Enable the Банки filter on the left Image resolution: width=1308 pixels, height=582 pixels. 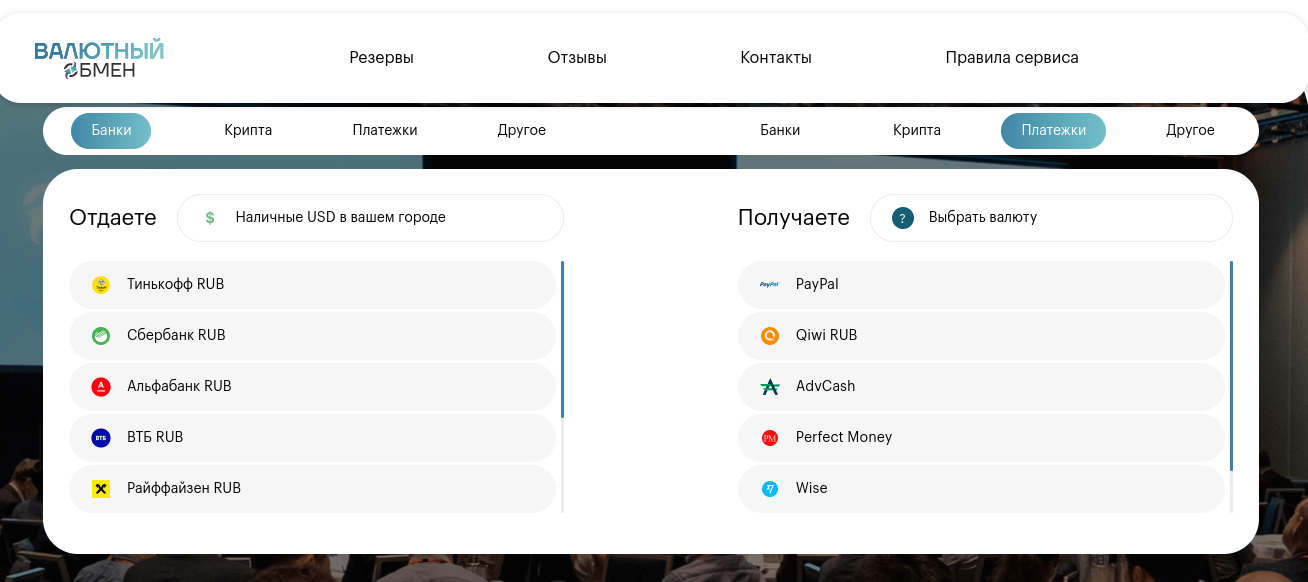111,130
